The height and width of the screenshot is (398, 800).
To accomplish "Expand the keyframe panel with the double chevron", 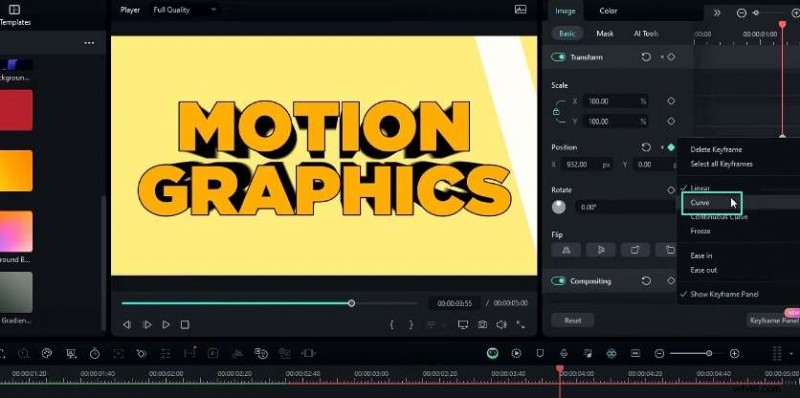I will coord(717,13).
